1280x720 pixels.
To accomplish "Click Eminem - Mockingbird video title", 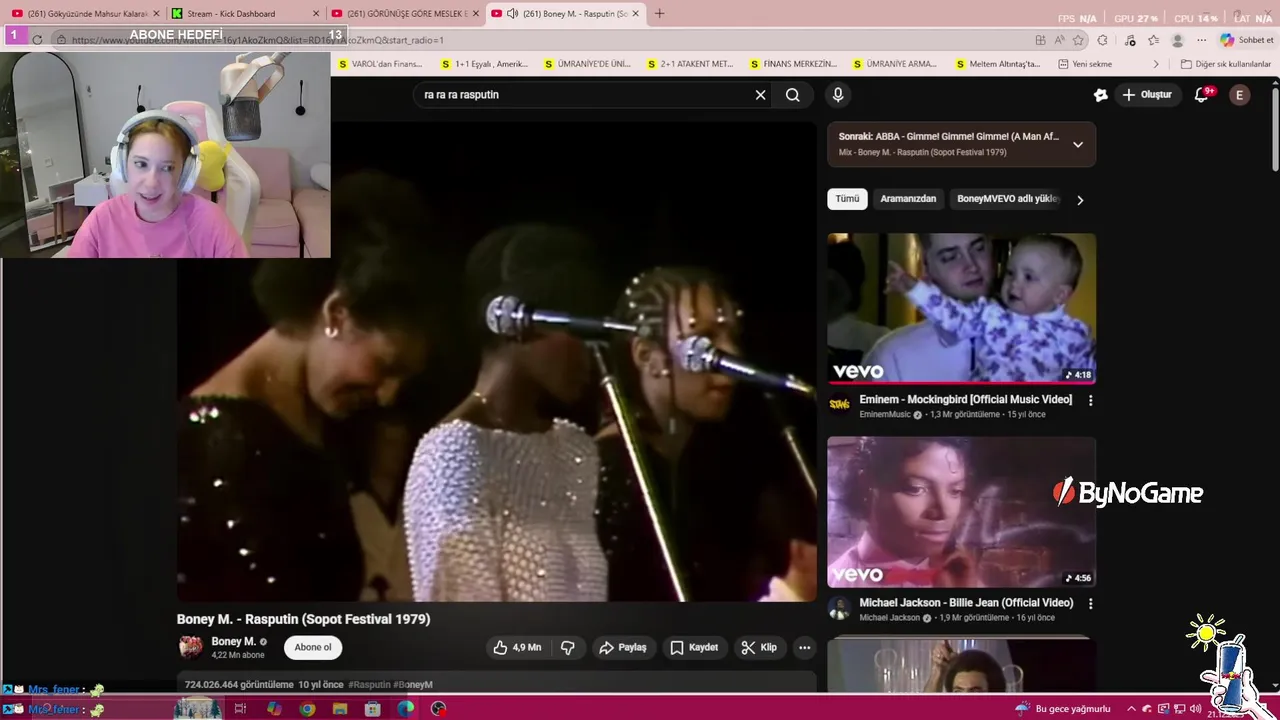I will click(965, 399).
